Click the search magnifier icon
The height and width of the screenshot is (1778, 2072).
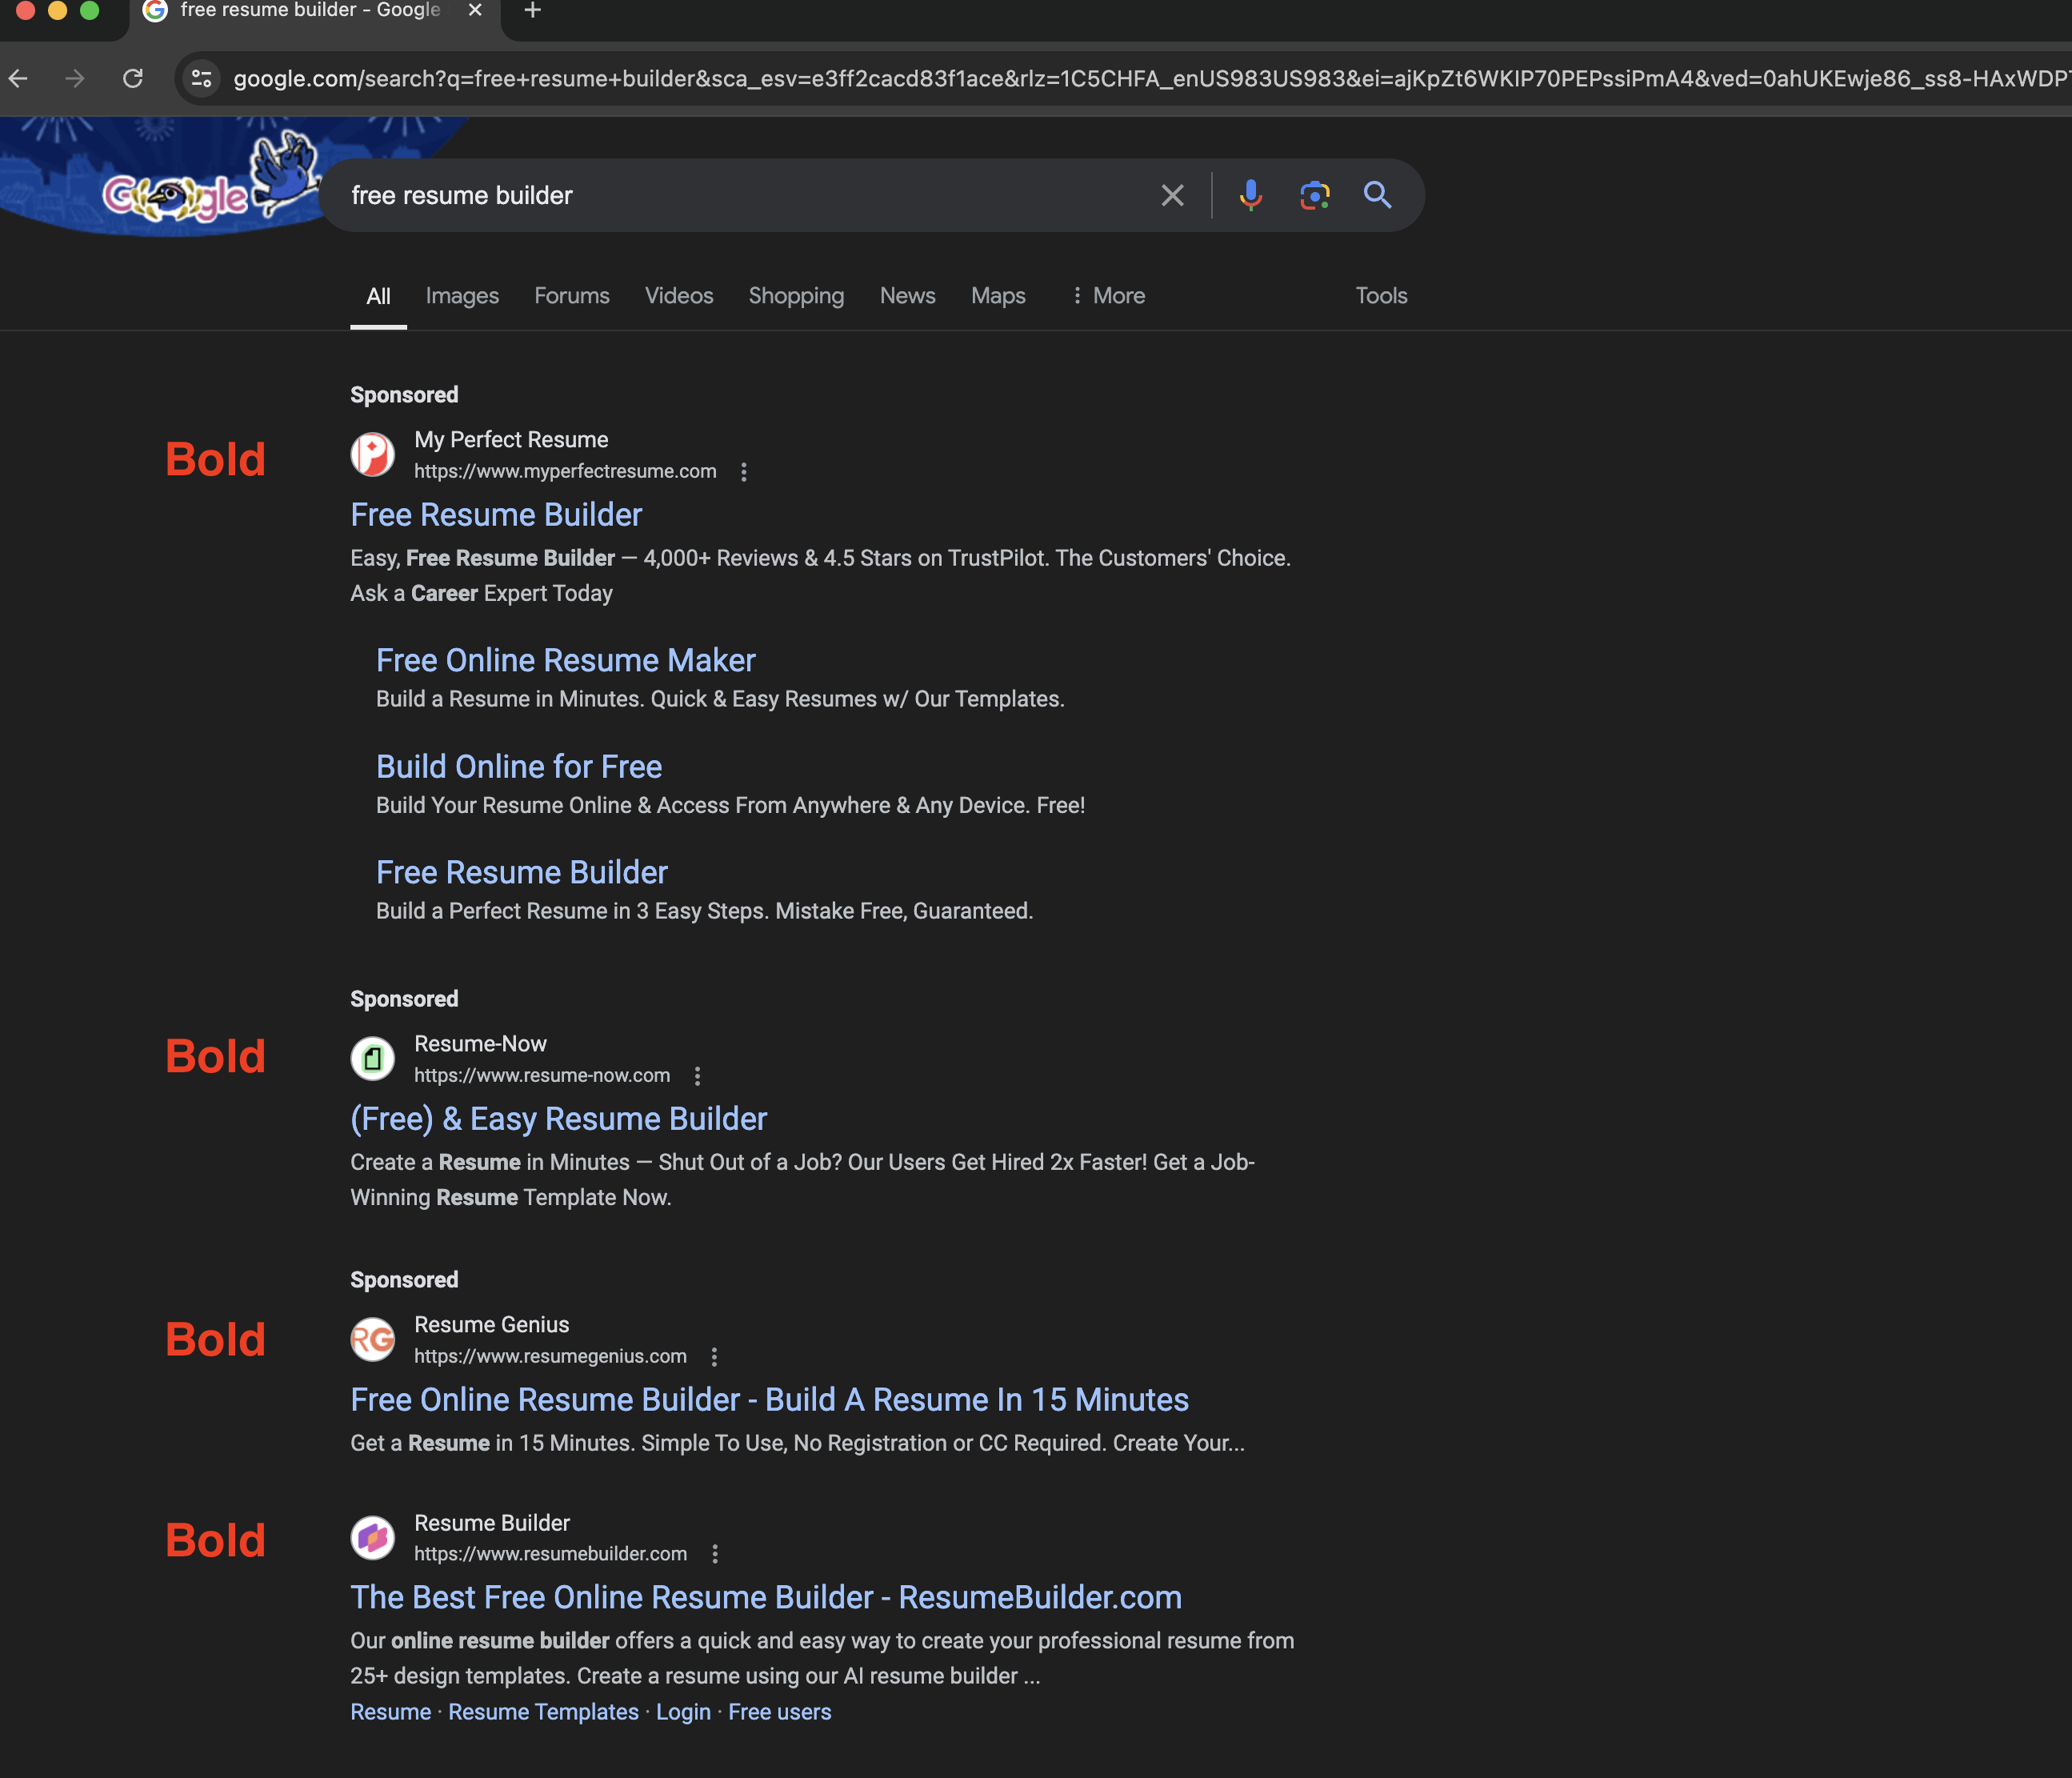1378,195
